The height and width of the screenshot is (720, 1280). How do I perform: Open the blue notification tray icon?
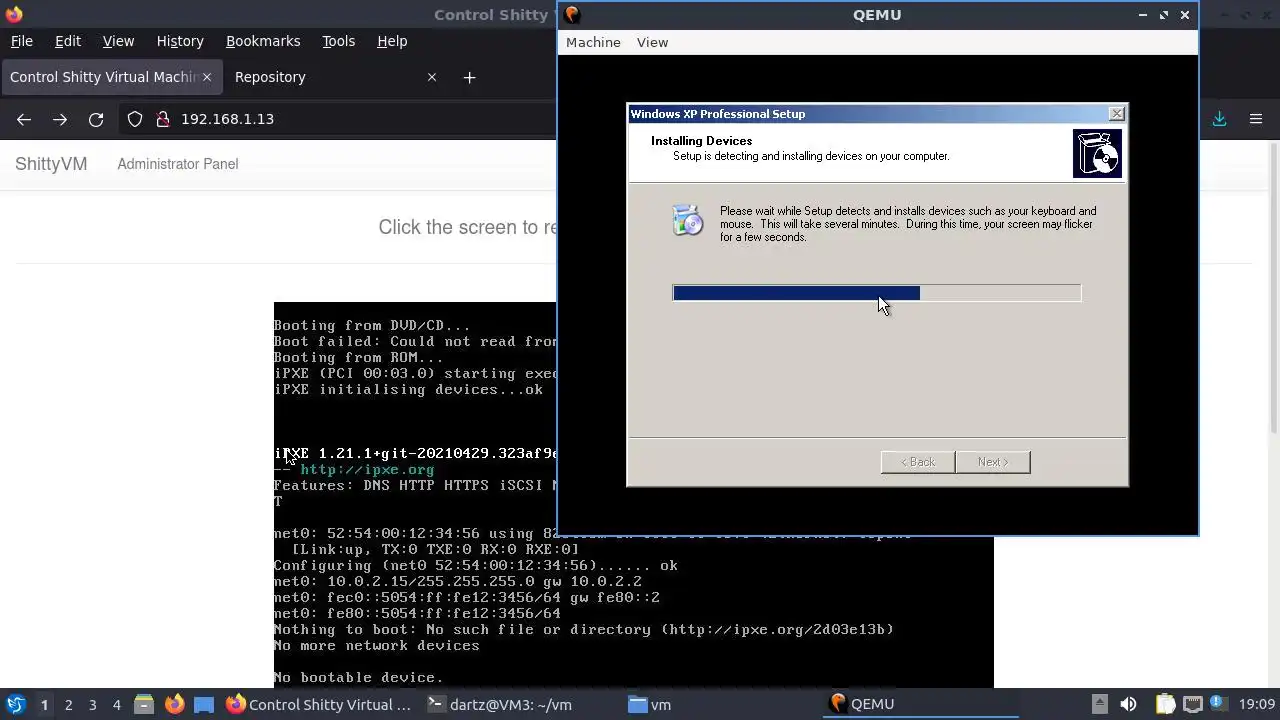pyautogui.click(x=1217, y=704)
